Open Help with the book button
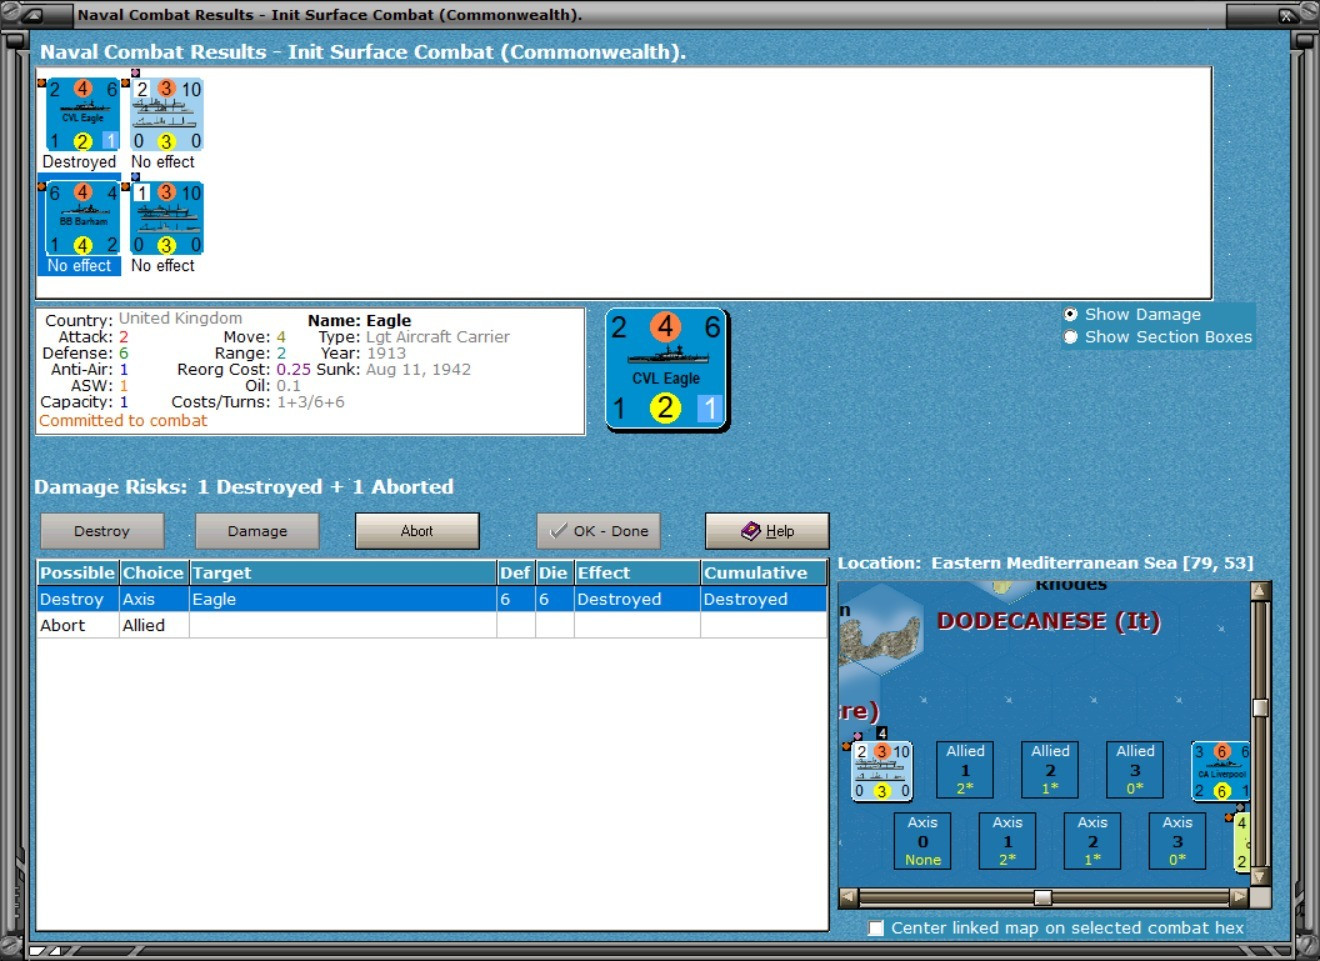1320x961 pixels. pos(767,531)
